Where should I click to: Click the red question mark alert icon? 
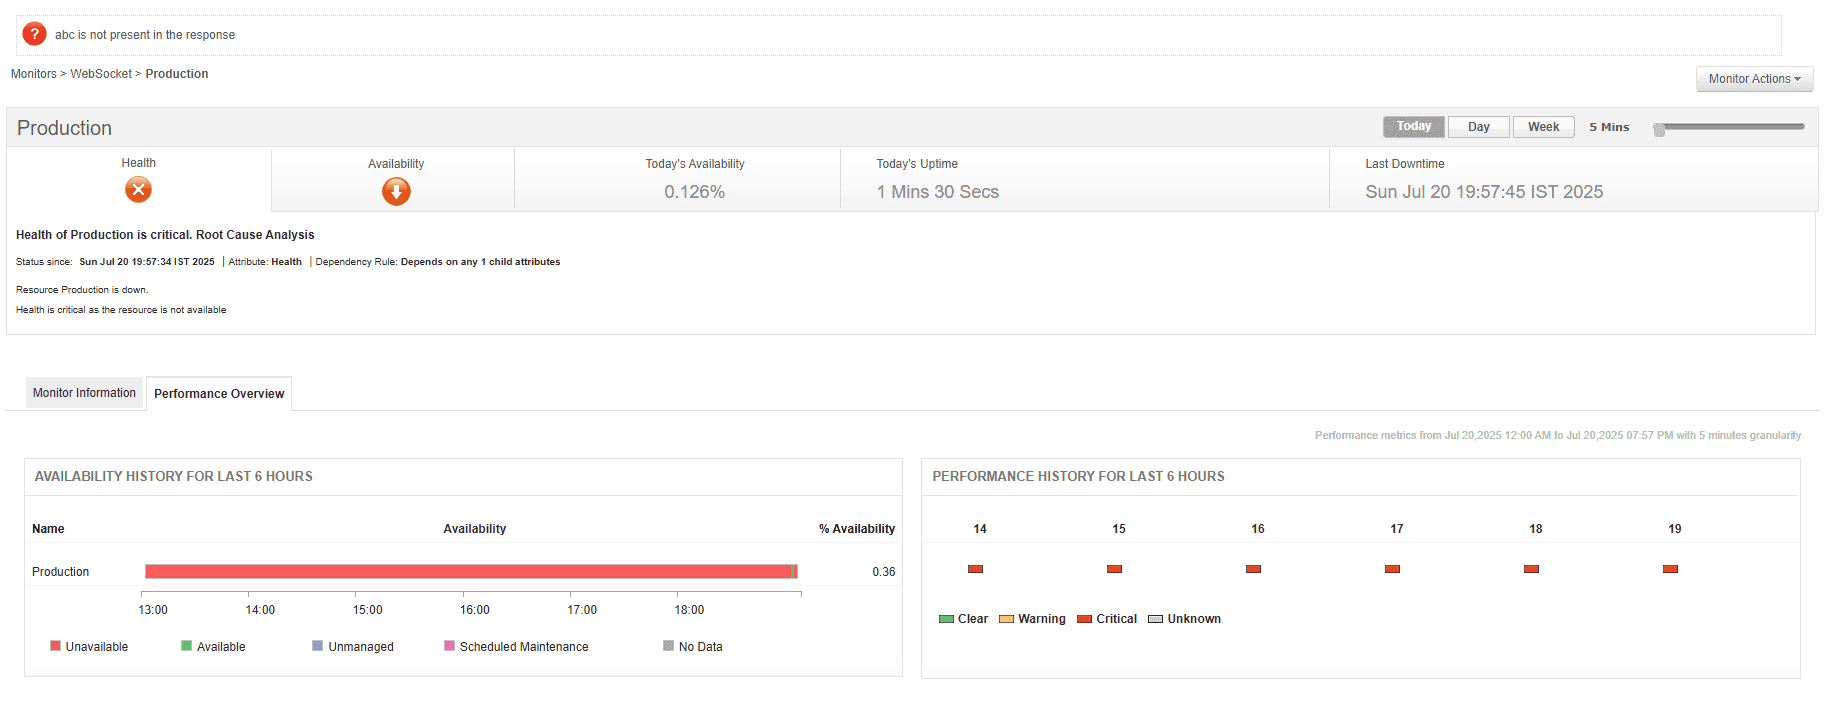click(x=34, y=34)
